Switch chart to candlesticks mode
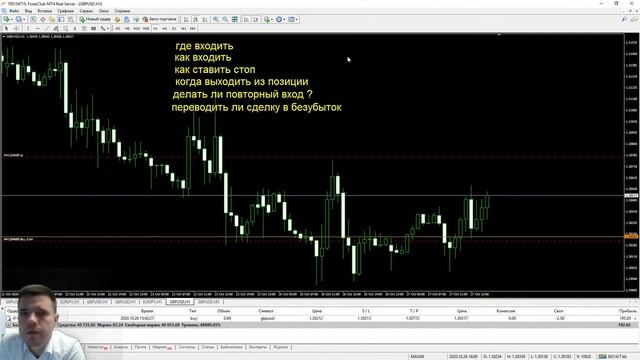The image size is (640, 360). (x=196, y=19)
